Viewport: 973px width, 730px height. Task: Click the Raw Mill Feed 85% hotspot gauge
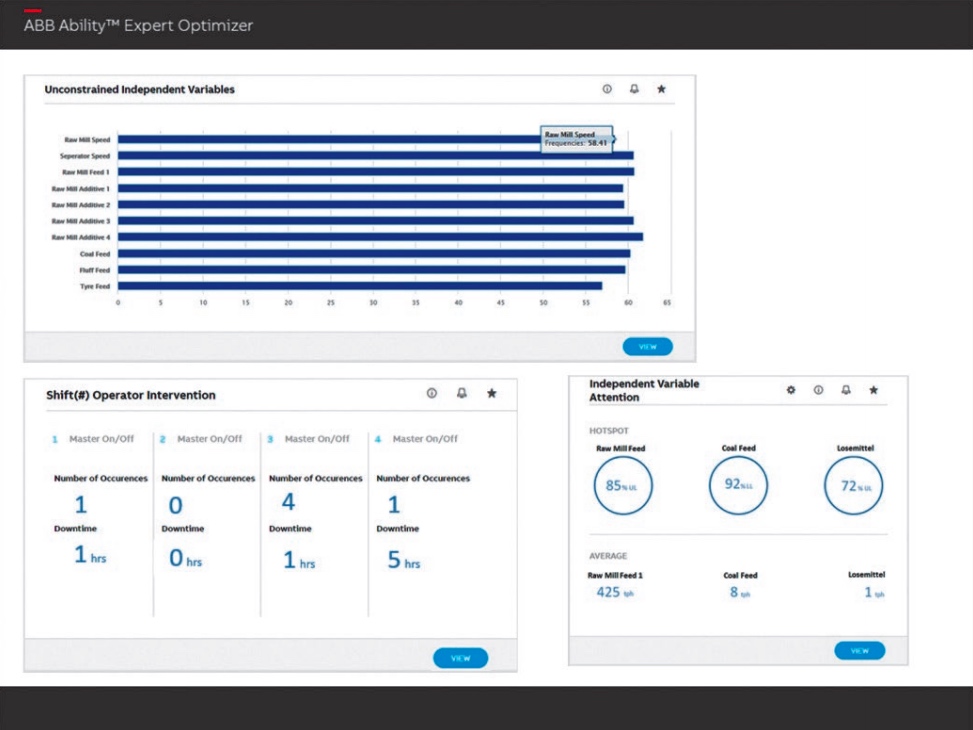click(x=622, y=485)
